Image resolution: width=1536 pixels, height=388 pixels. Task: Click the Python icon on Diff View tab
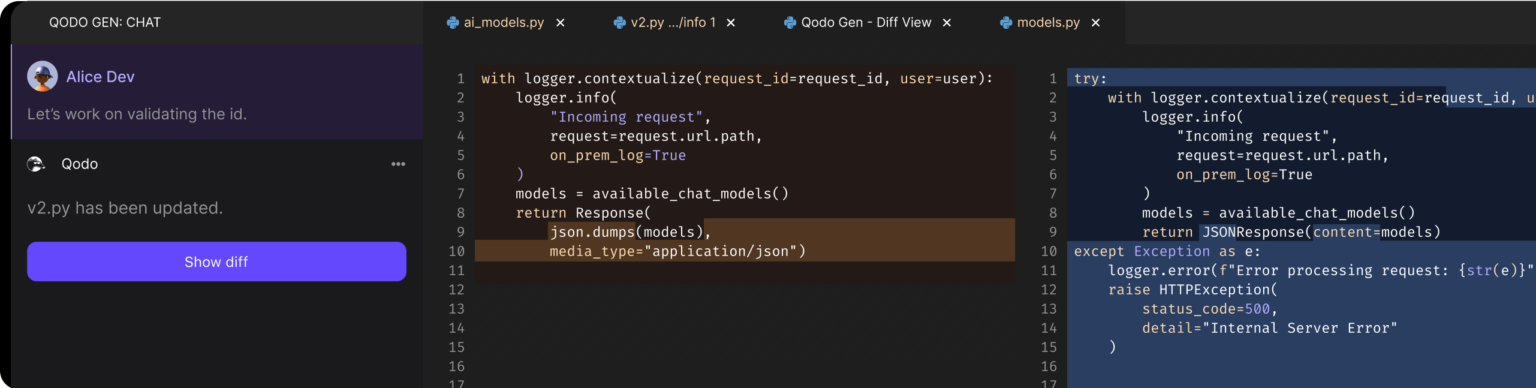point(790,22)
